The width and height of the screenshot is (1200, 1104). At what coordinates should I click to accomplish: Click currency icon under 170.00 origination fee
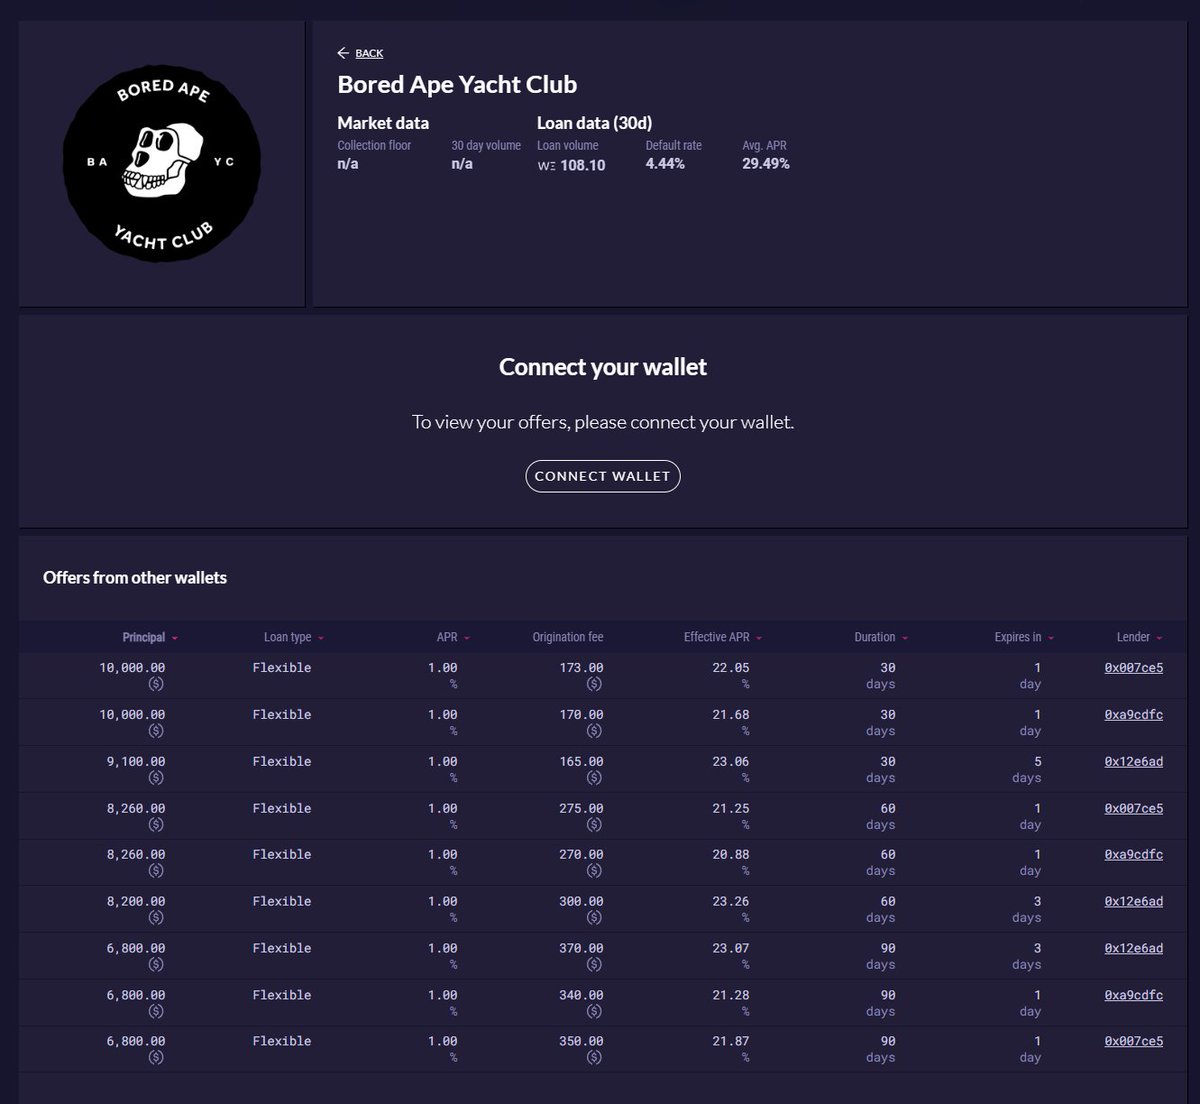pyautogui.click(x=594, y=731)
